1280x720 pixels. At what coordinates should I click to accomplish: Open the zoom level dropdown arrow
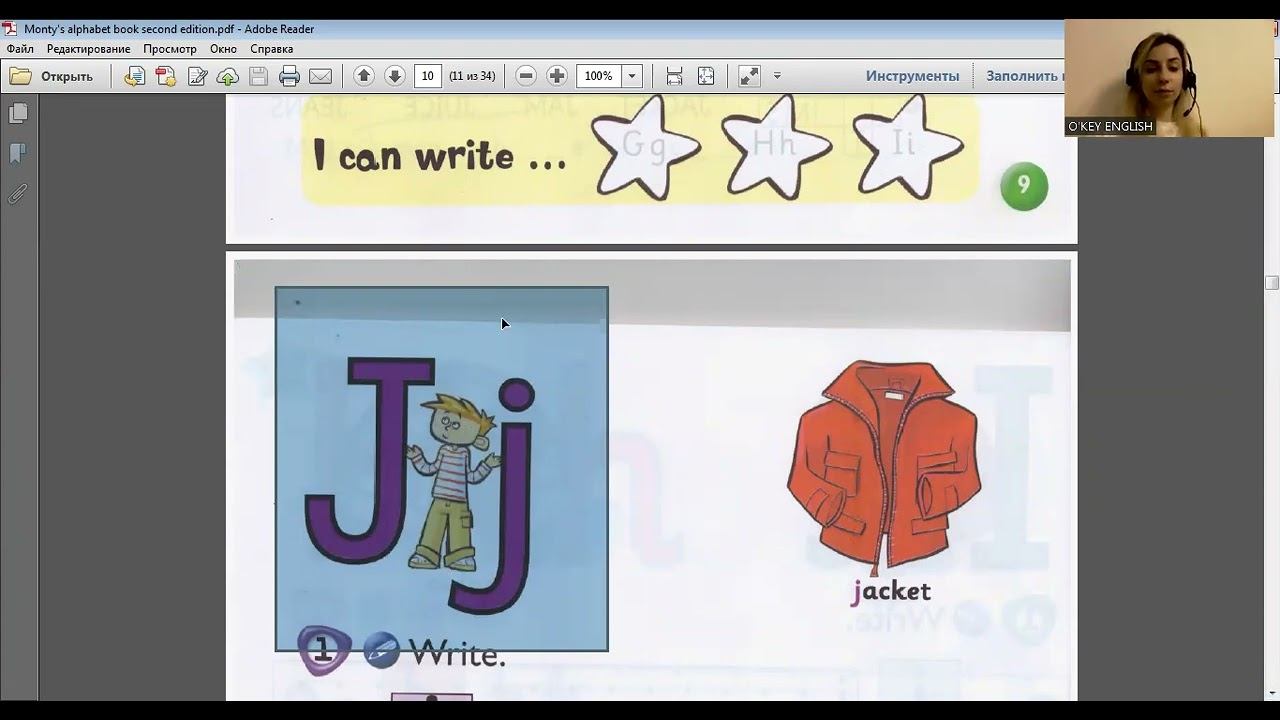coord(632,76)
